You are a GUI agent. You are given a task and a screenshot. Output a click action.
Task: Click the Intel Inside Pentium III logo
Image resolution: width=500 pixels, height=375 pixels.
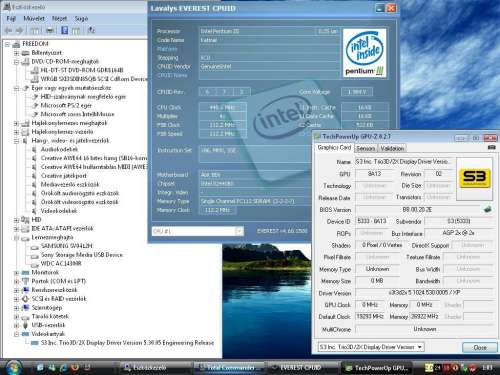365,53
